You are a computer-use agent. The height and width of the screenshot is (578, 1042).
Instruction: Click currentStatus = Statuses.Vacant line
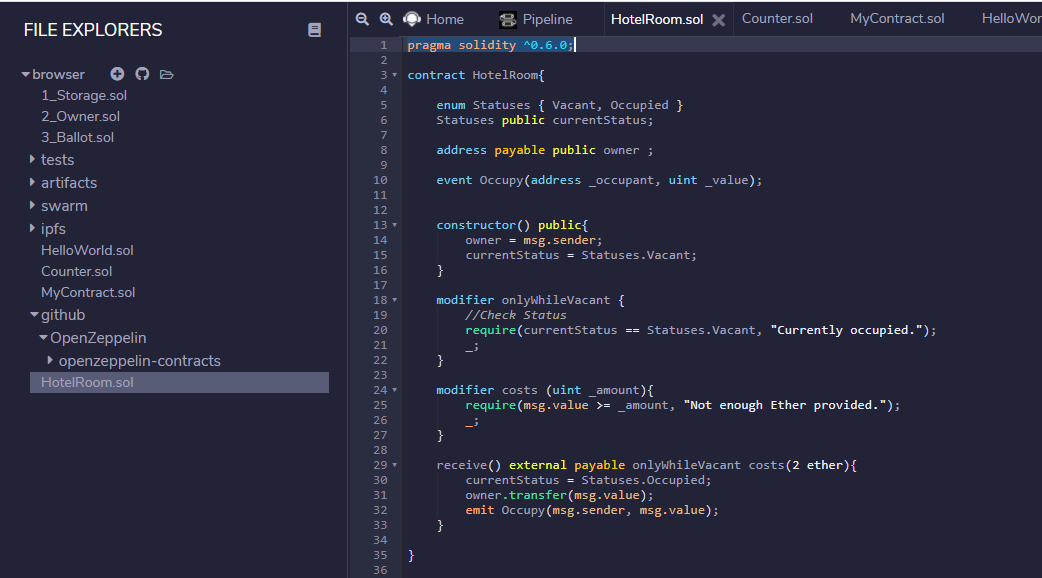click(x=581, y=255)
